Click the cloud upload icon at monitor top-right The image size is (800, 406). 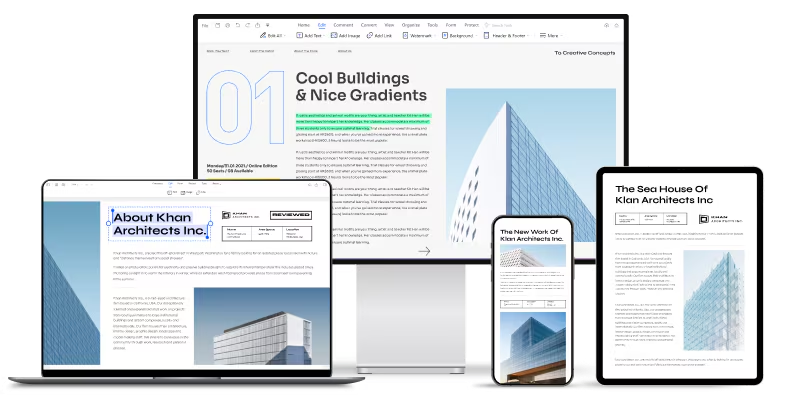(x=607, y=25)
